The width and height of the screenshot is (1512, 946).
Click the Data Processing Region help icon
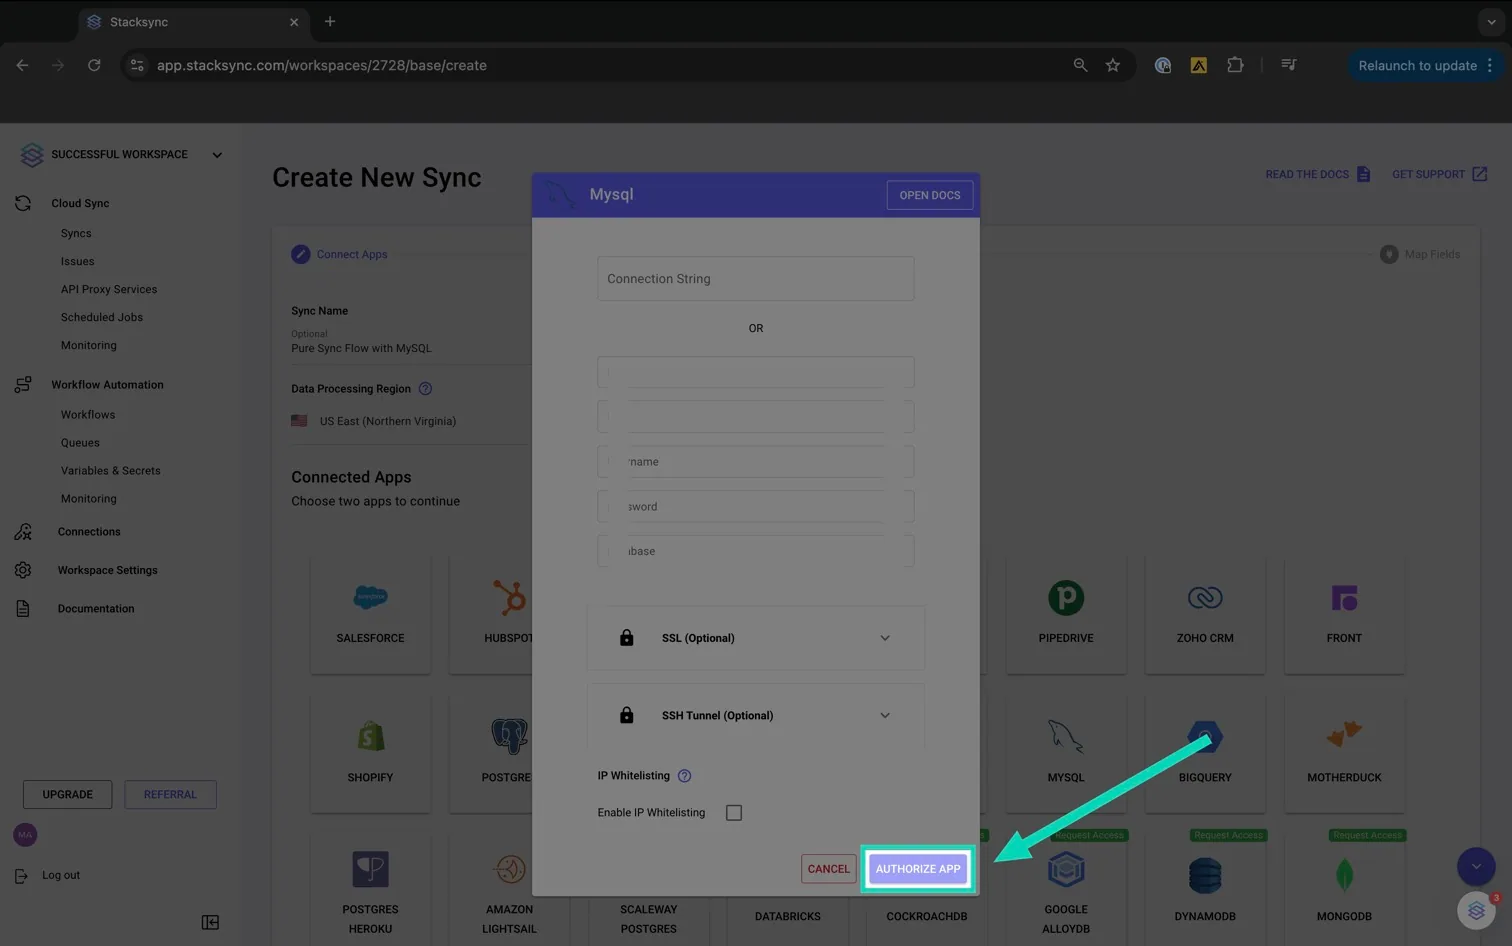pos(425,389)
